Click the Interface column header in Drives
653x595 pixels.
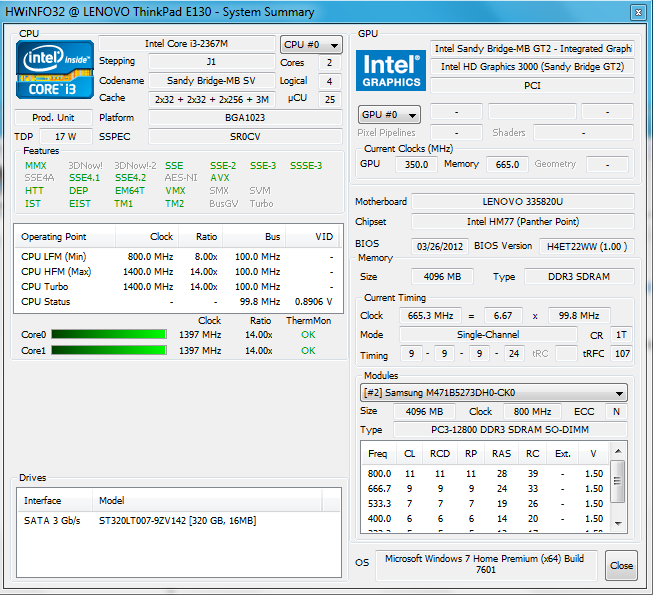coord(55,500)
